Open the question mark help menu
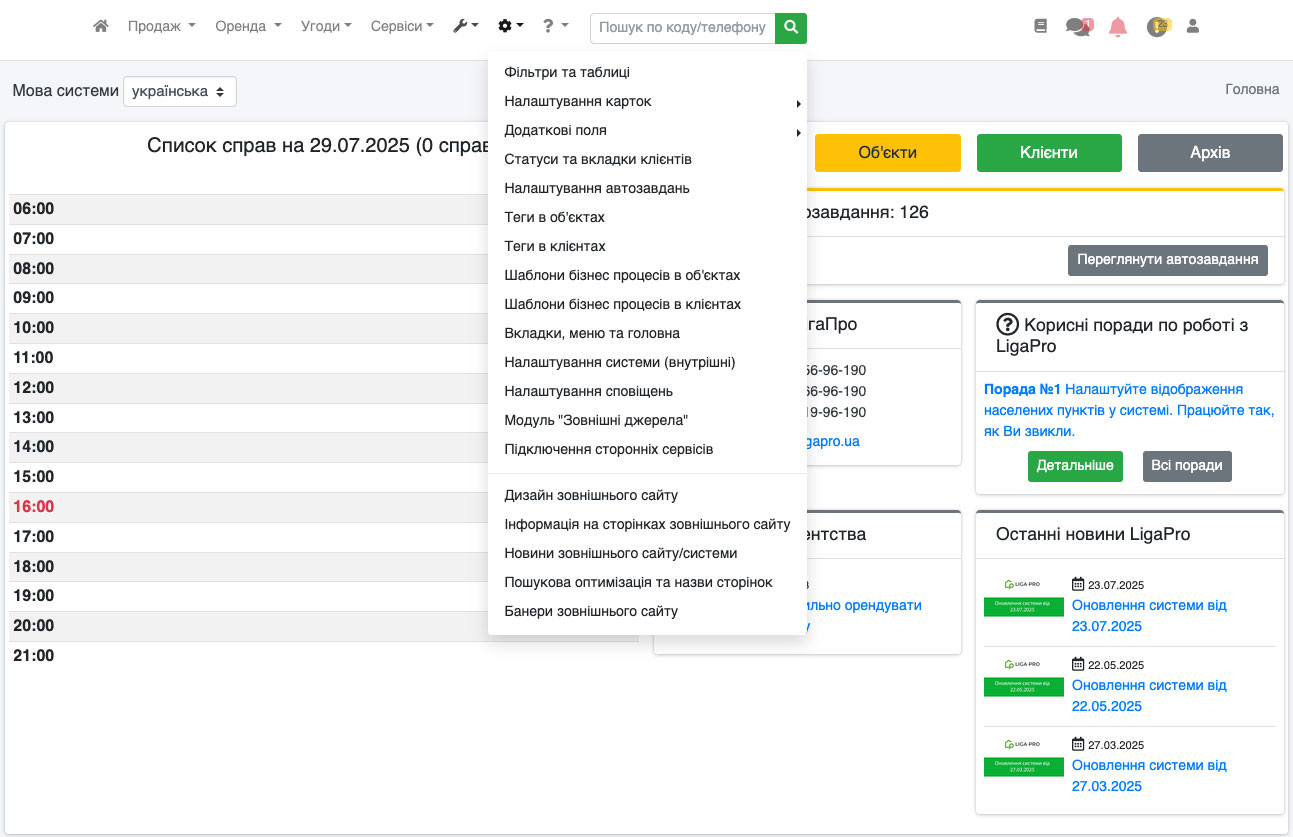Viewport: 1293px width, 837px height. pos(555,27)
